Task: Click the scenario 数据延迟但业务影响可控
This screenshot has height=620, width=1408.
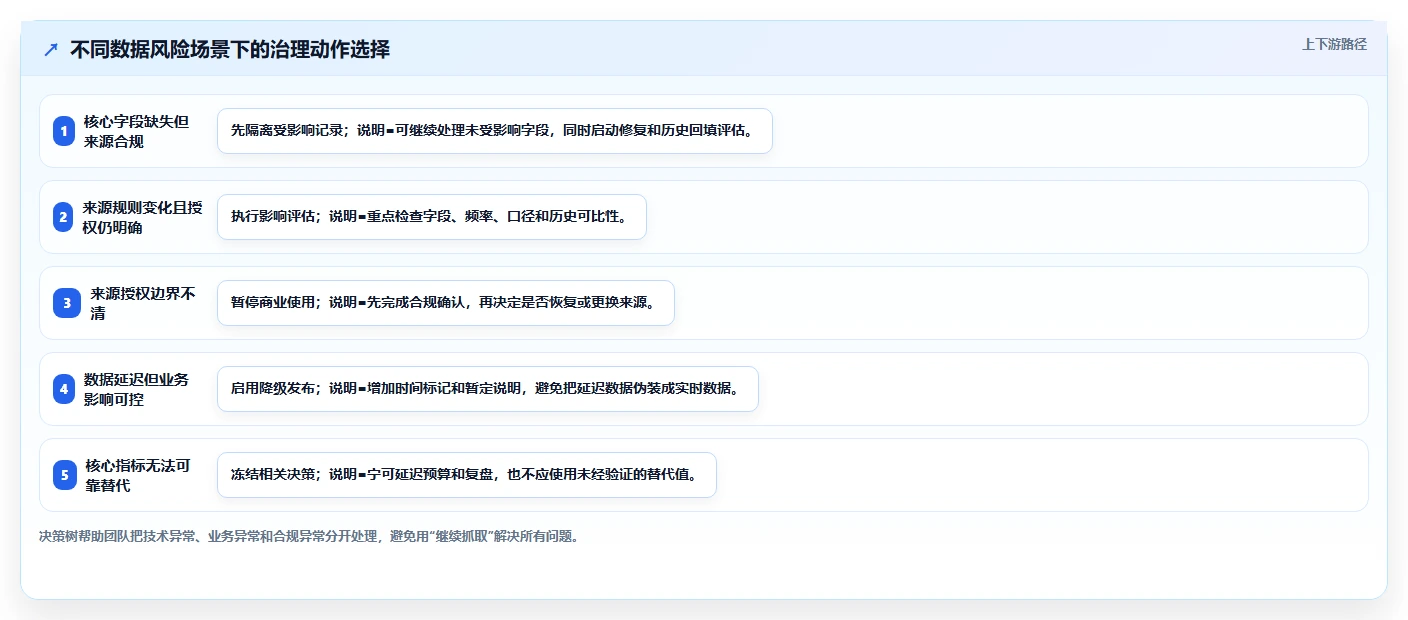Action: coord(137,389)
